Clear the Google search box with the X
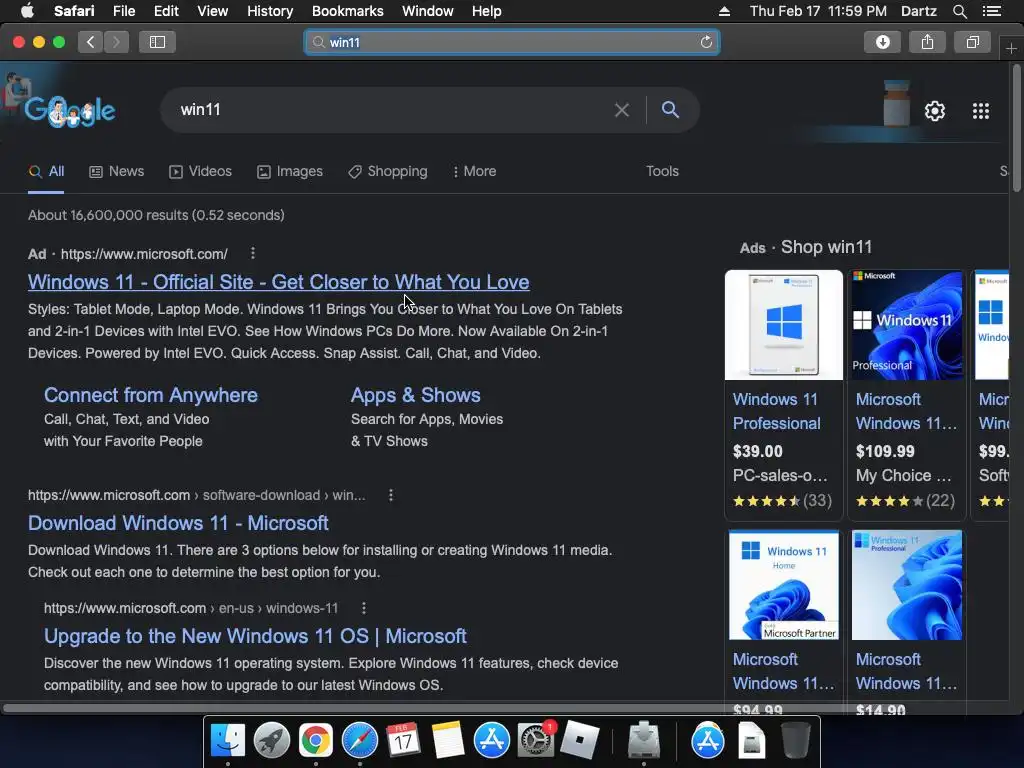 coord(622,110)
